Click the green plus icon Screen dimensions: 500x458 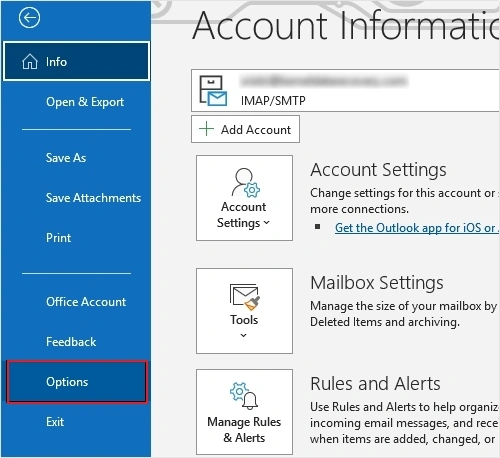pyautogui.click(x=206, y=129)
